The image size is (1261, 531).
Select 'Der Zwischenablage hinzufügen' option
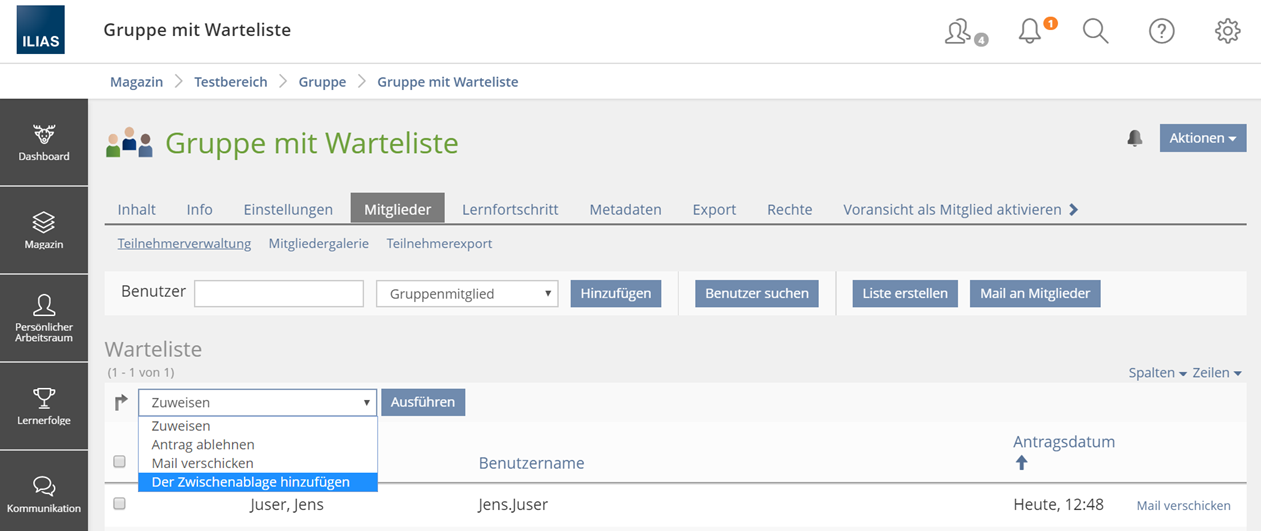click(x=251, y=482)
